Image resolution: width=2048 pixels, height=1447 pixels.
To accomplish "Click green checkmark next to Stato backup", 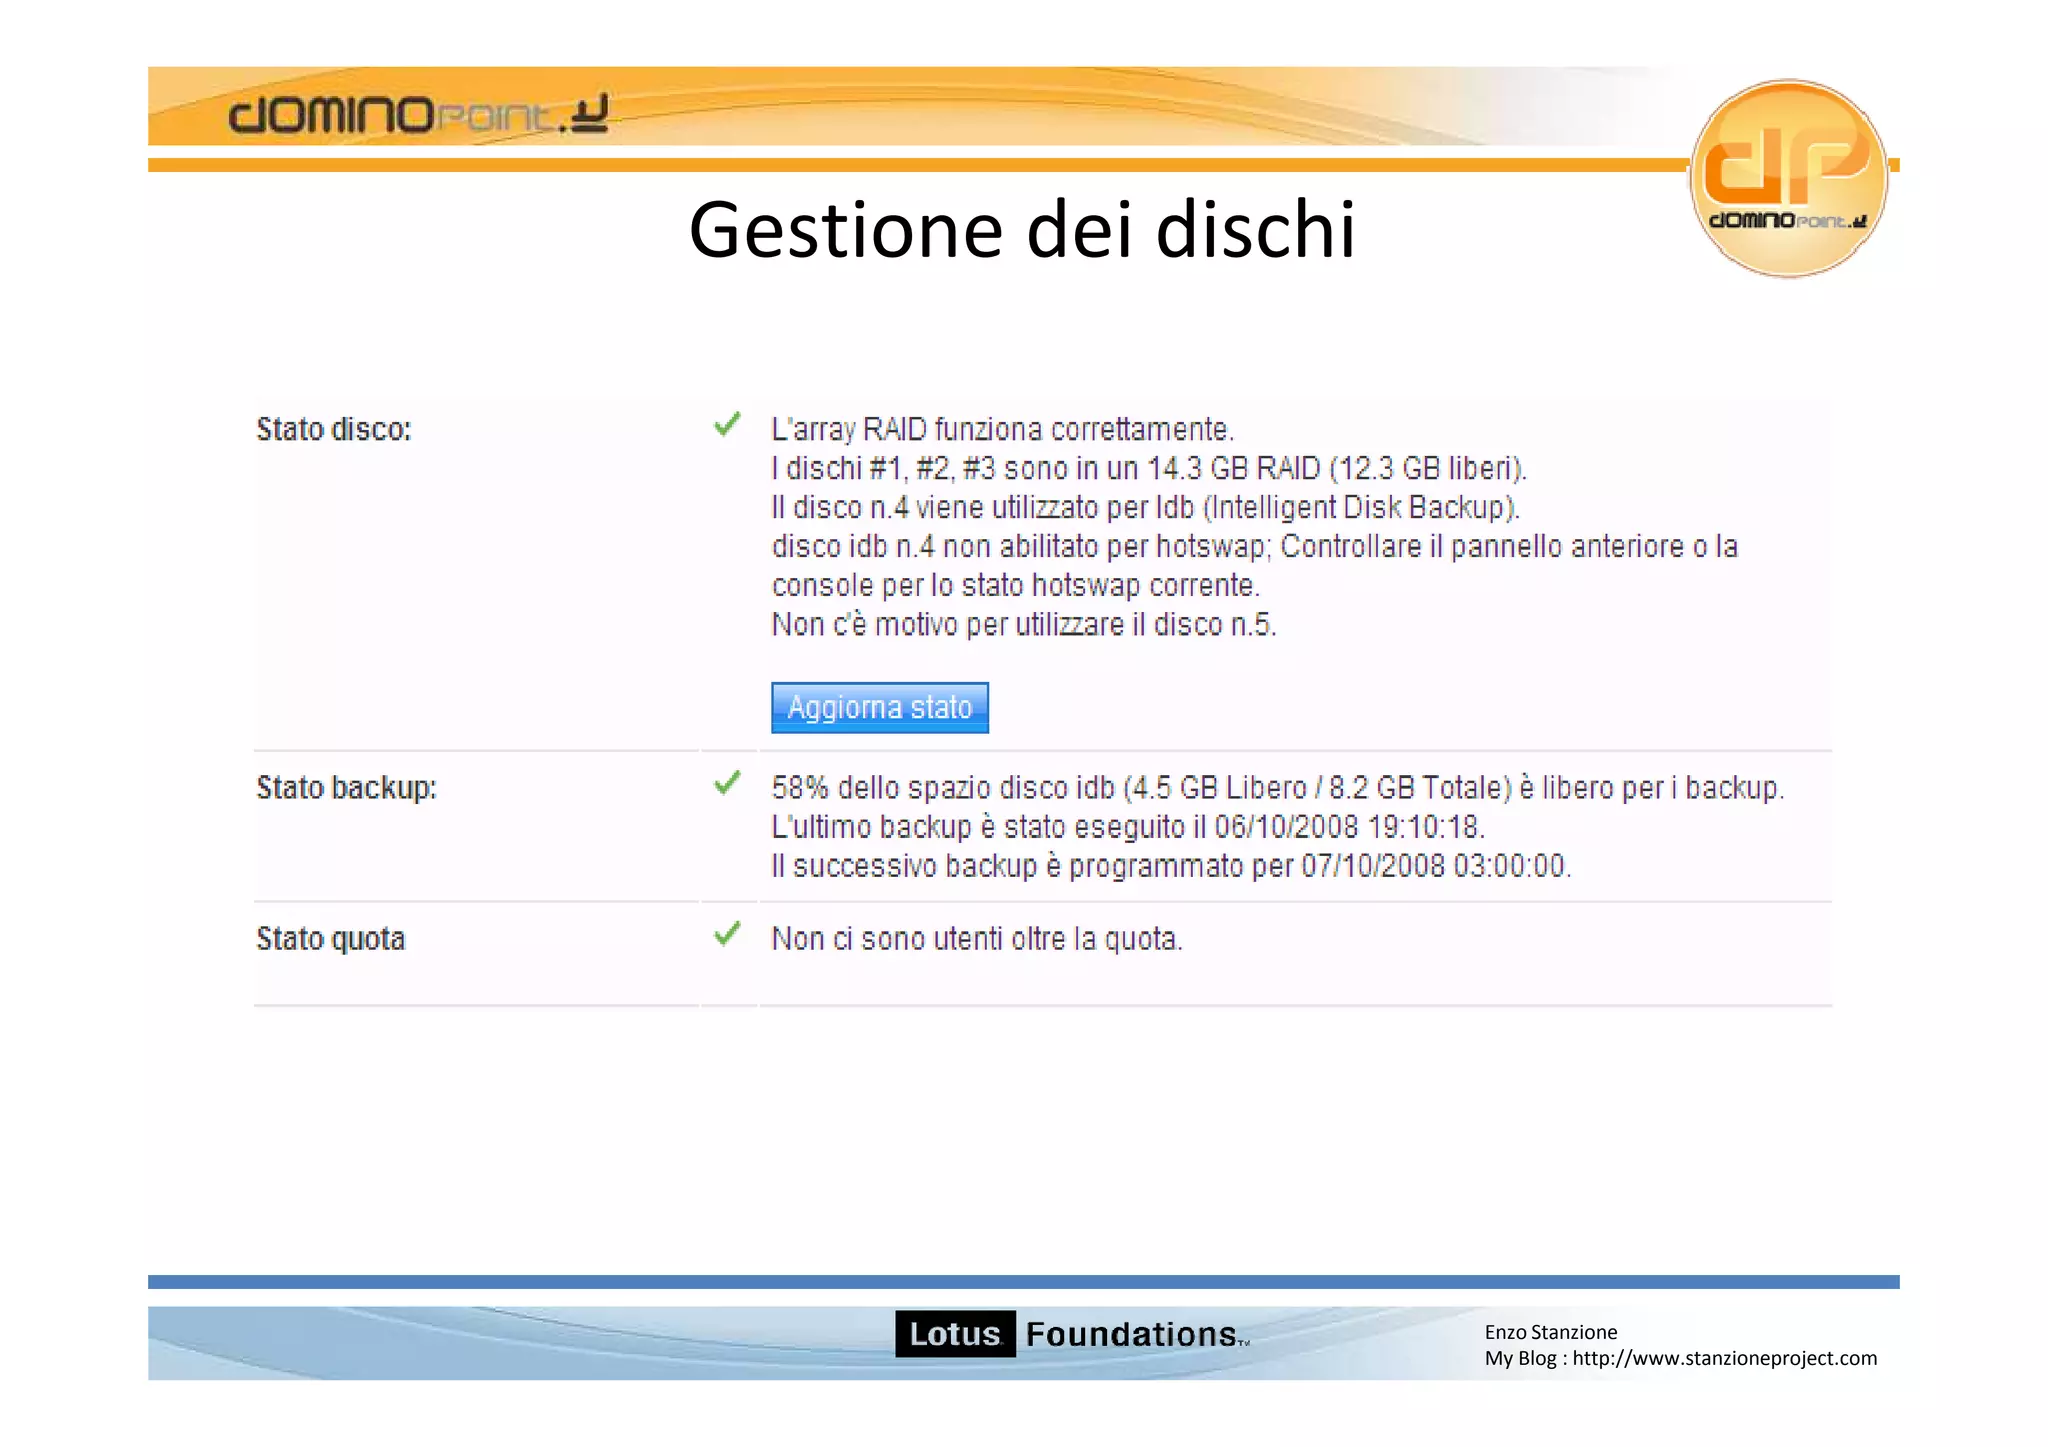I will (x=727, y=783).
